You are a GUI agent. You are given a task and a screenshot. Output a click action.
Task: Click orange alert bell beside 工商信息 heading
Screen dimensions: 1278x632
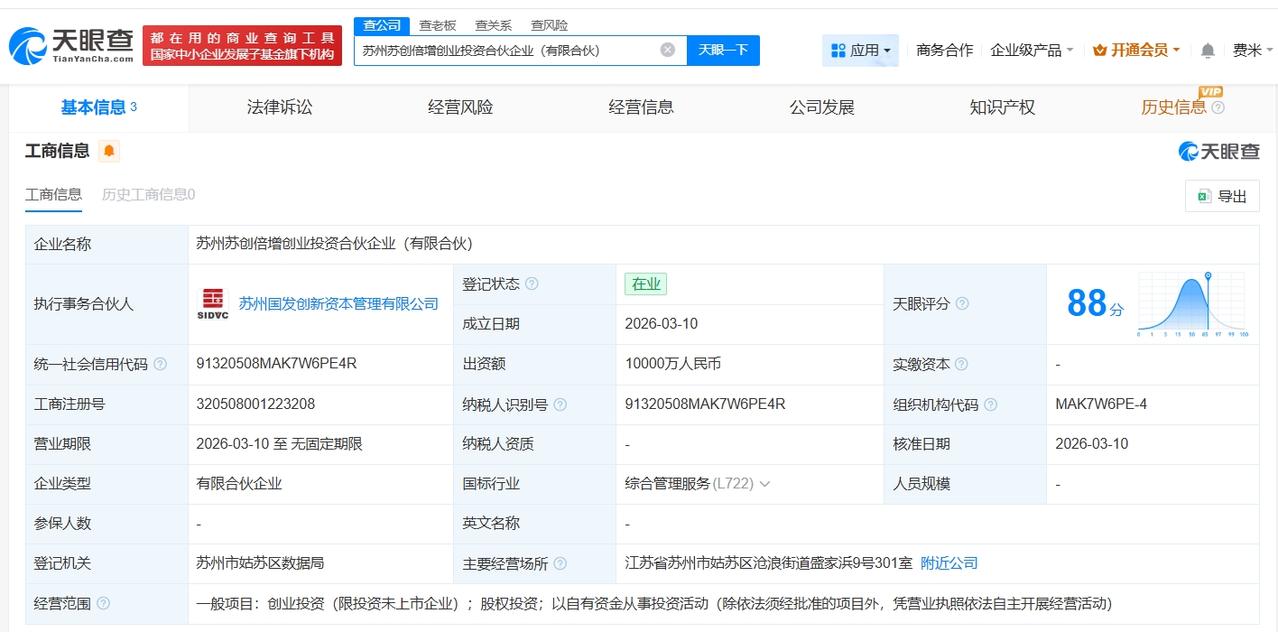point(109,151)
